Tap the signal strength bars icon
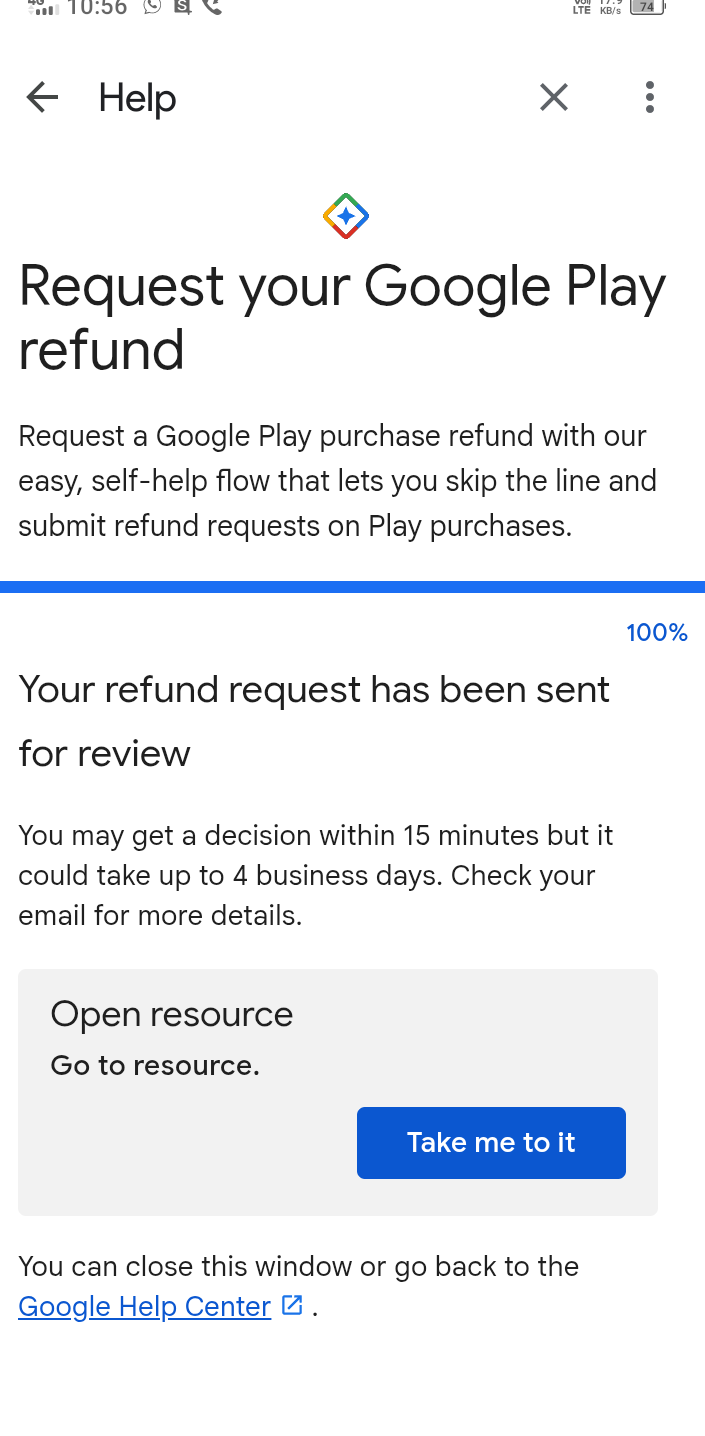This screenshot has height=1436, width=705. 41,7
